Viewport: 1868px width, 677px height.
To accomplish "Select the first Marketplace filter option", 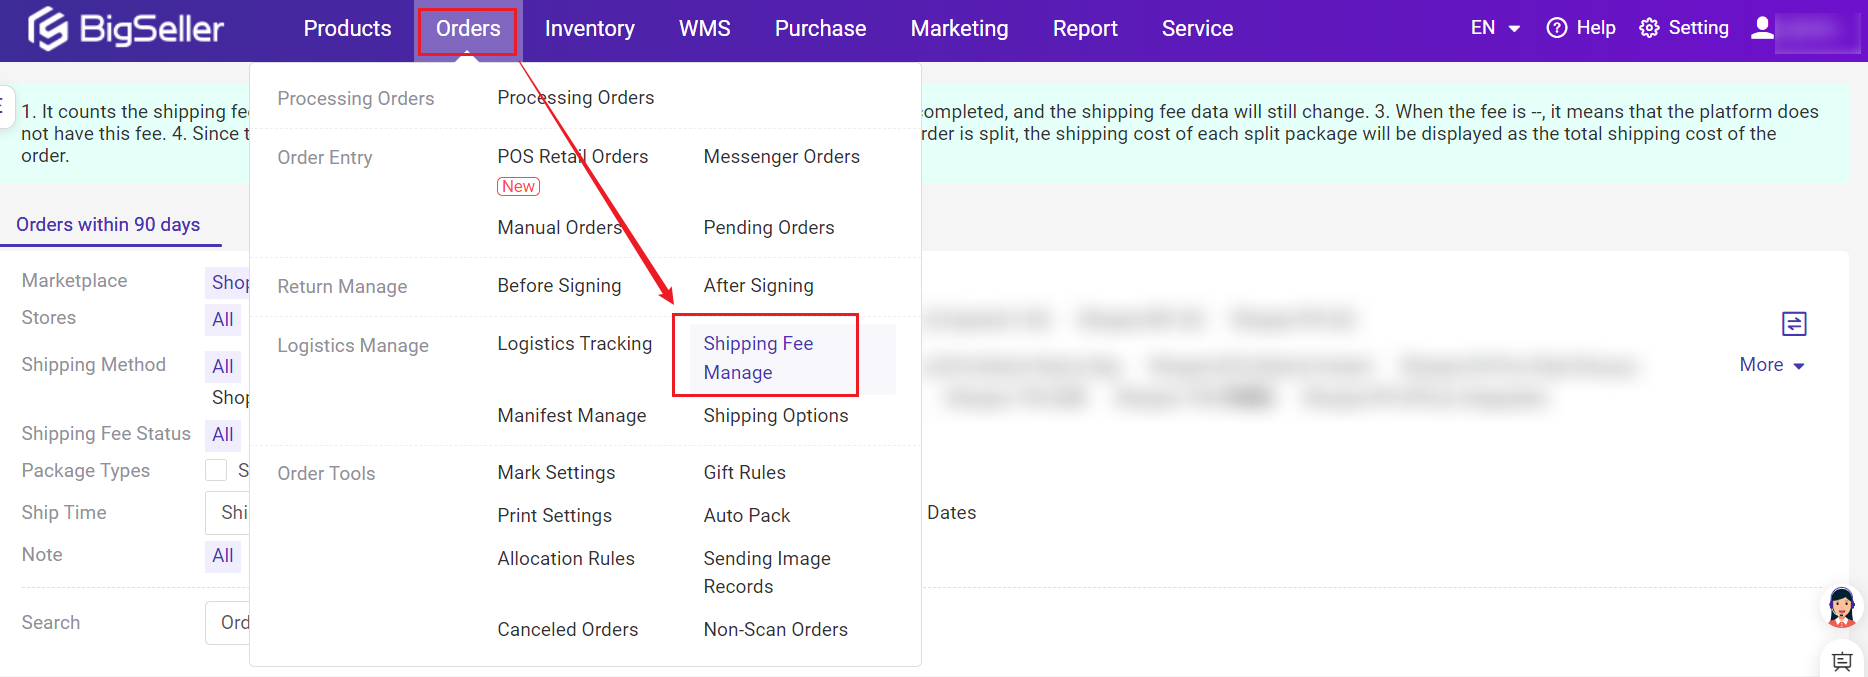I will [228, 283].
